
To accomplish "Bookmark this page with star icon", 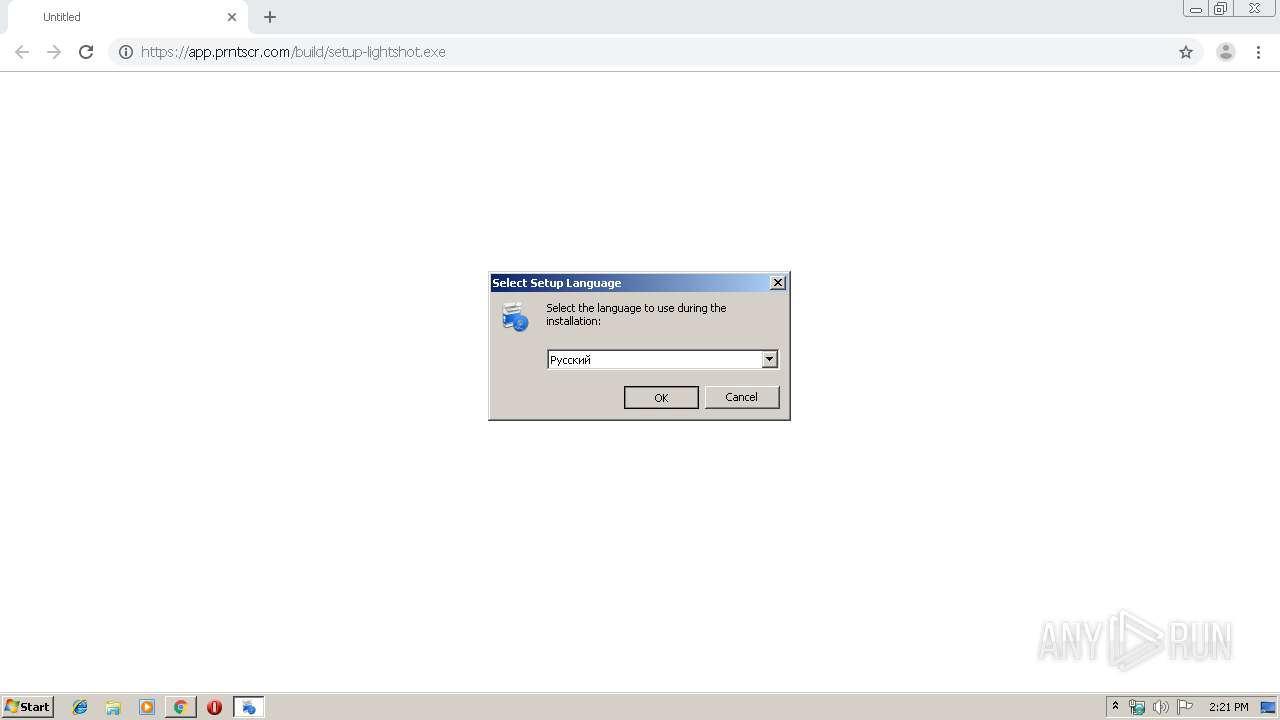I will pos(1186,52).
